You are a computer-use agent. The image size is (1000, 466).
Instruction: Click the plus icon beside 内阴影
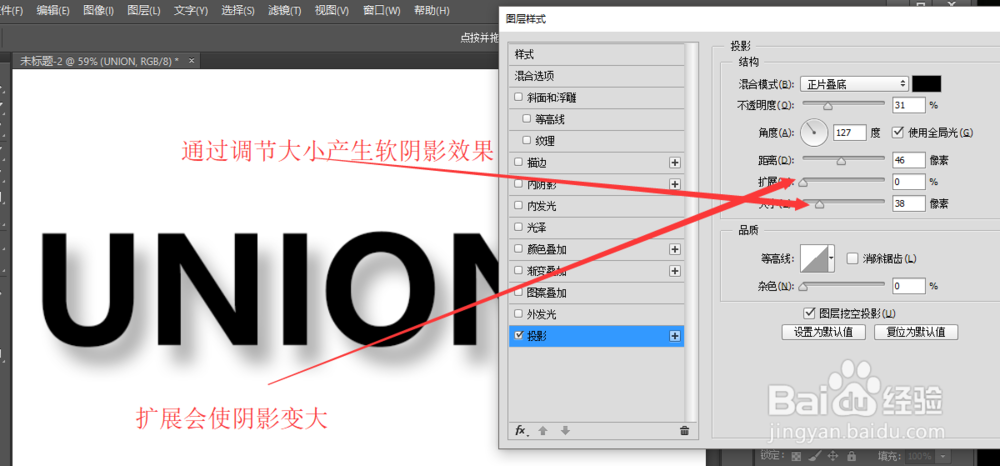pyautogui.click(x=675, y=184)
